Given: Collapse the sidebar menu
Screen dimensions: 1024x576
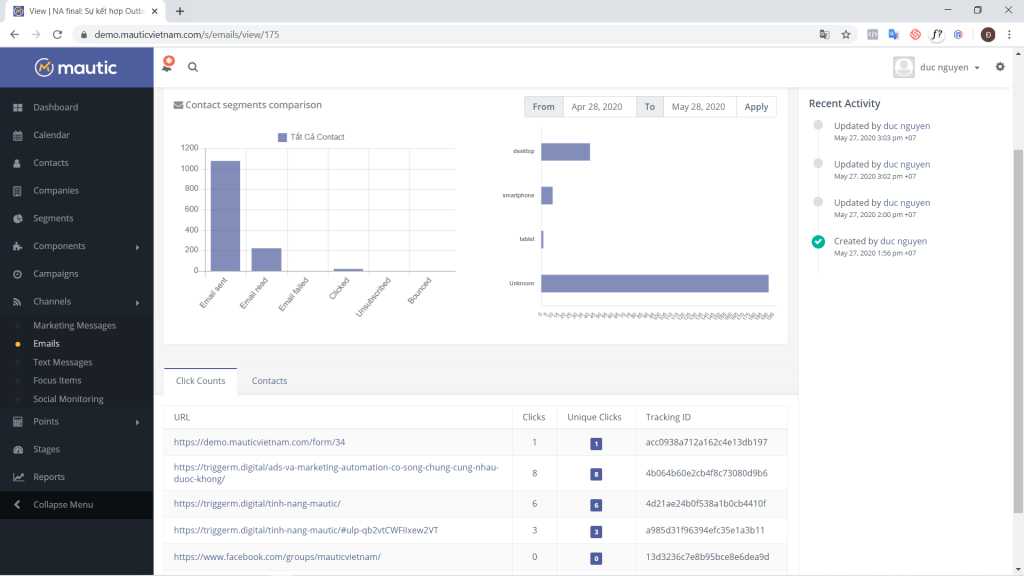Looking at the screenshot, I should pos(62,505).
